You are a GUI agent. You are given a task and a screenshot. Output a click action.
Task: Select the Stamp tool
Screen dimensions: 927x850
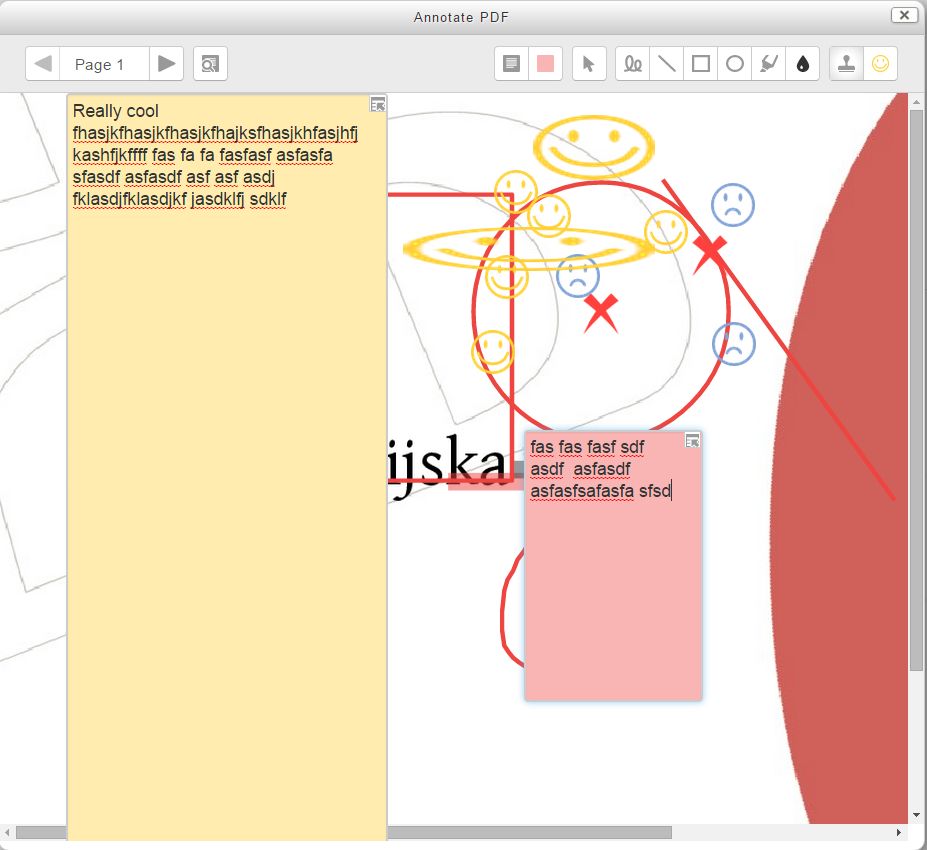(x=847, y=64)
